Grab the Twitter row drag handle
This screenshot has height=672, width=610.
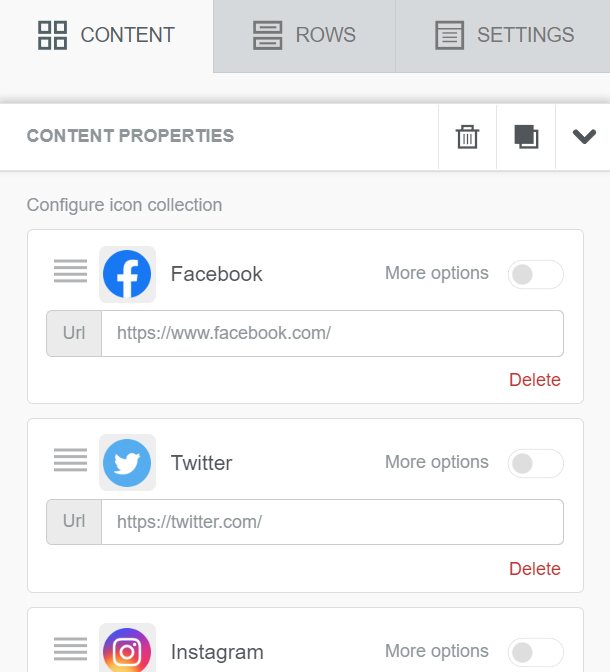[70, 460]
